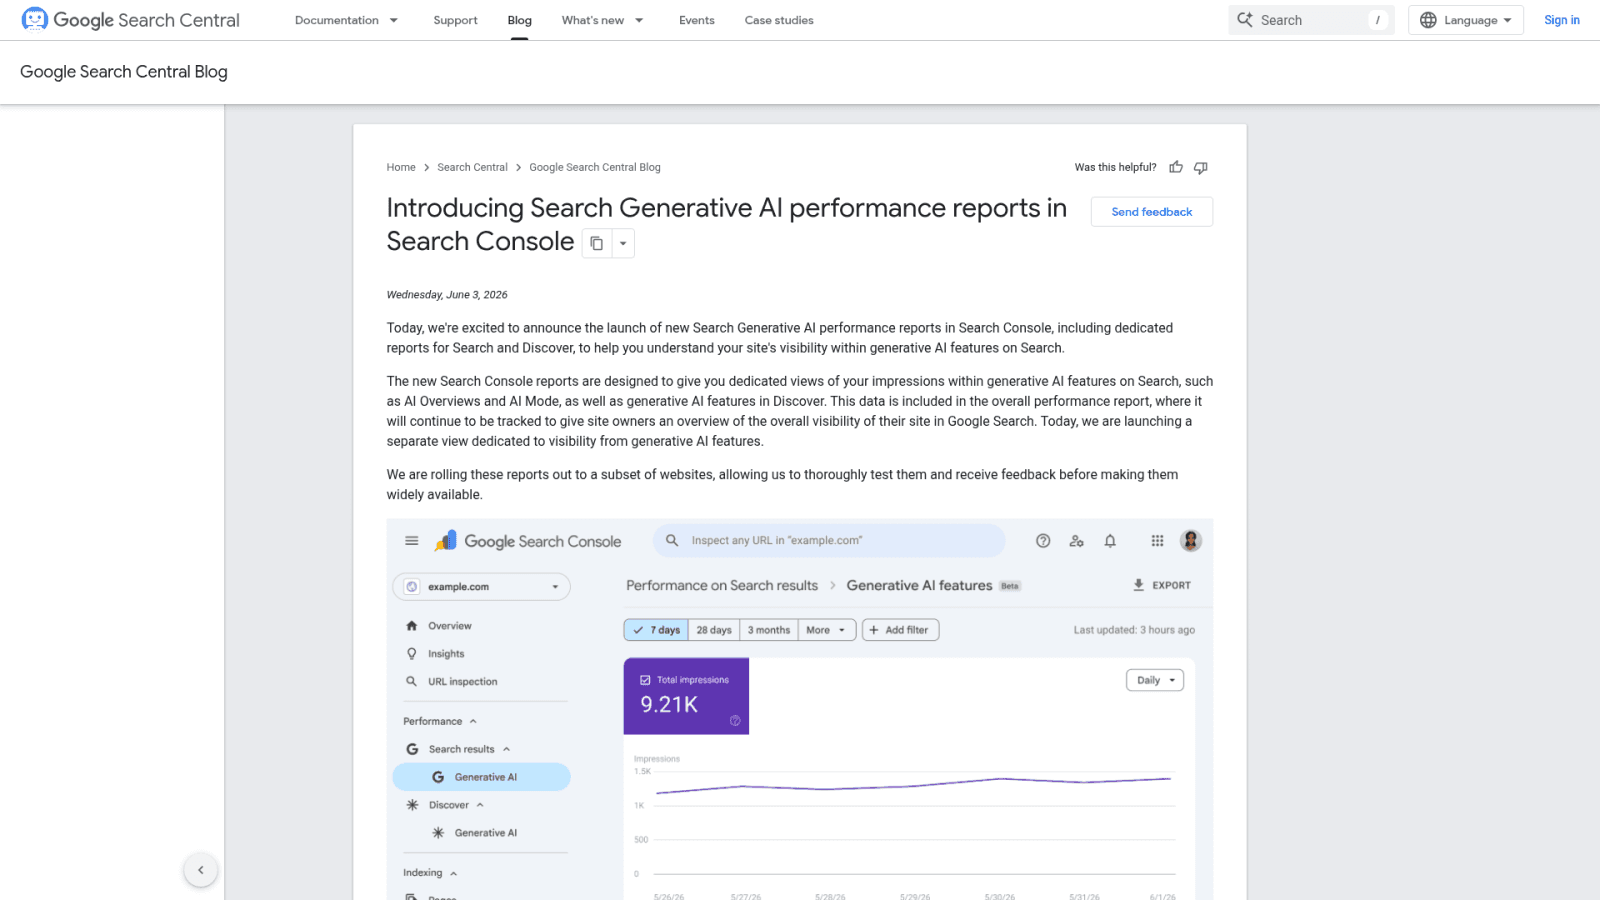Click the globe Language selector
This screenshot has height=900, width=1600.
(1466, 20)
